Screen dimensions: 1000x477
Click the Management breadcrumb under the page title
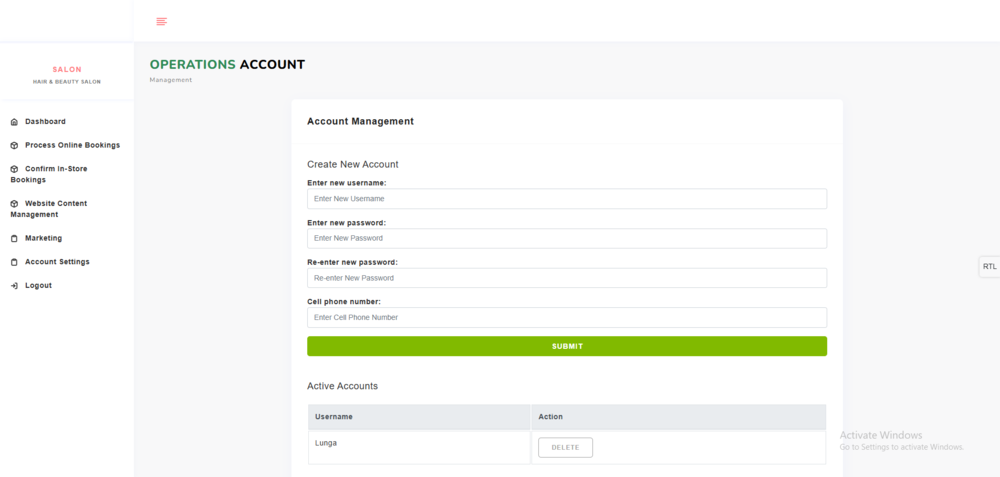click(171, 80)
